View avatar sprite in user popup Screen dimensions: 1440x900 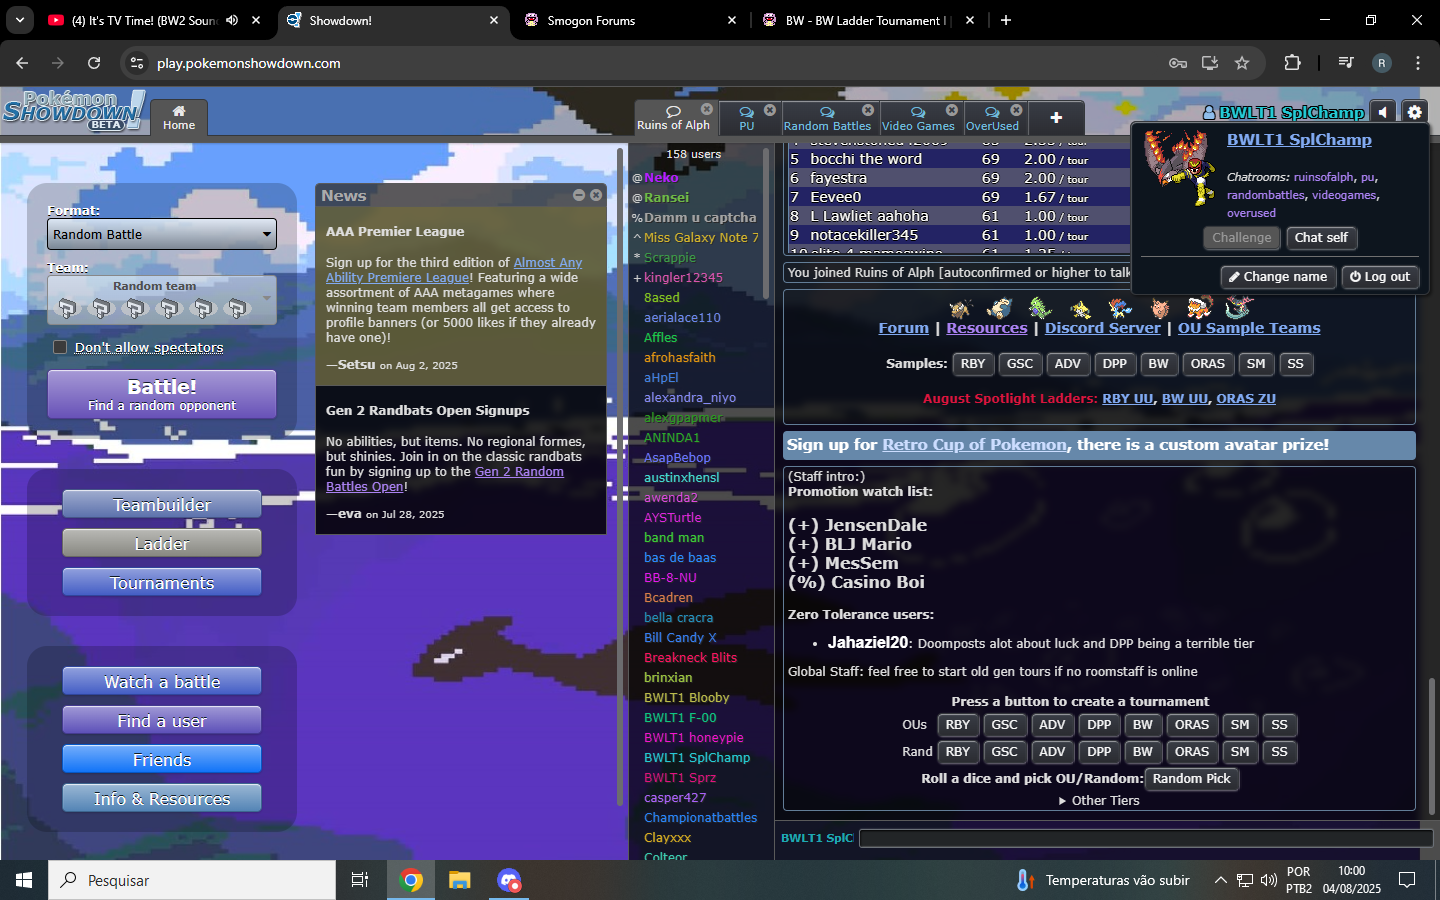[1180, 166]
